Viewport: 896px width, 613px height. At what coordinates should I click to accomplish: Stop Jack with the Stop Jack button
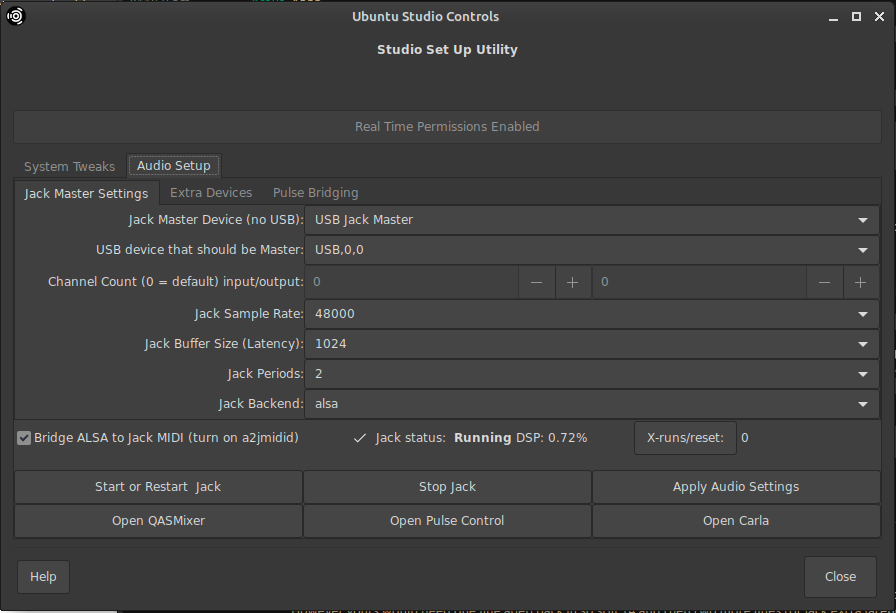tap(447, 487)
